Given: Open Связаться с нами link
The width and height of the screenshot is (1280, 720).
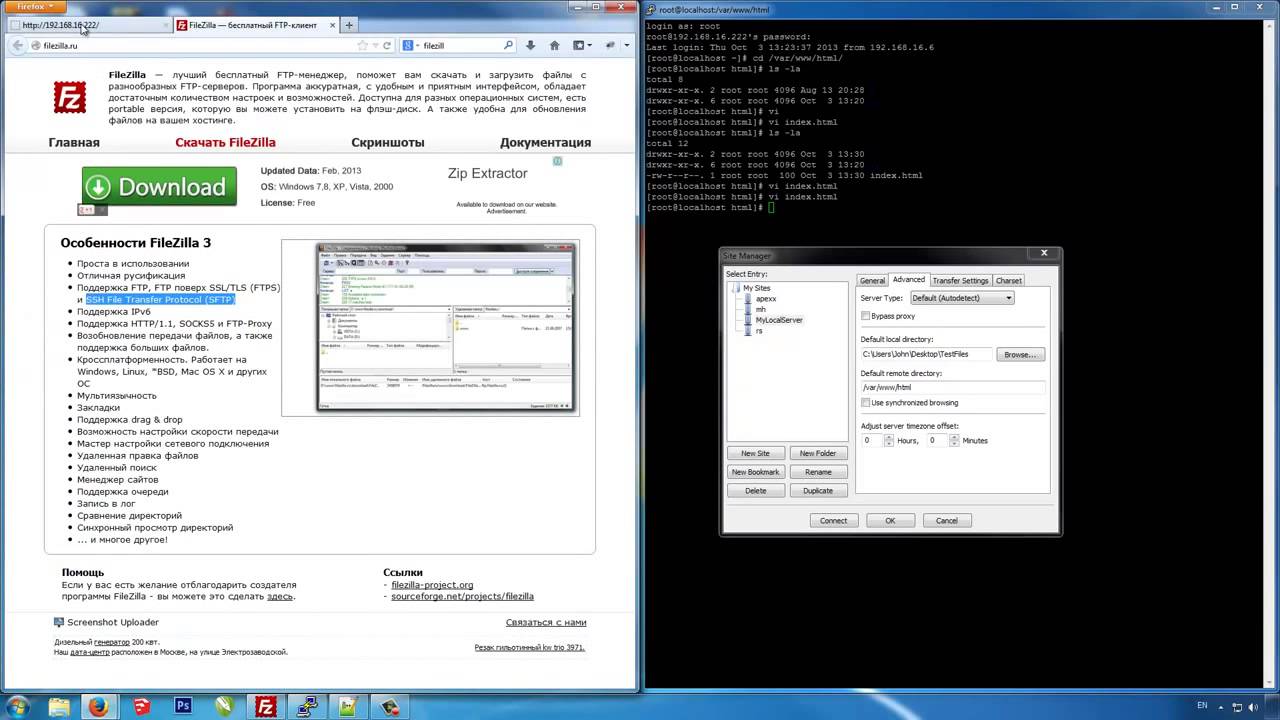Looking at the screenshot, I should click(546, 622).
